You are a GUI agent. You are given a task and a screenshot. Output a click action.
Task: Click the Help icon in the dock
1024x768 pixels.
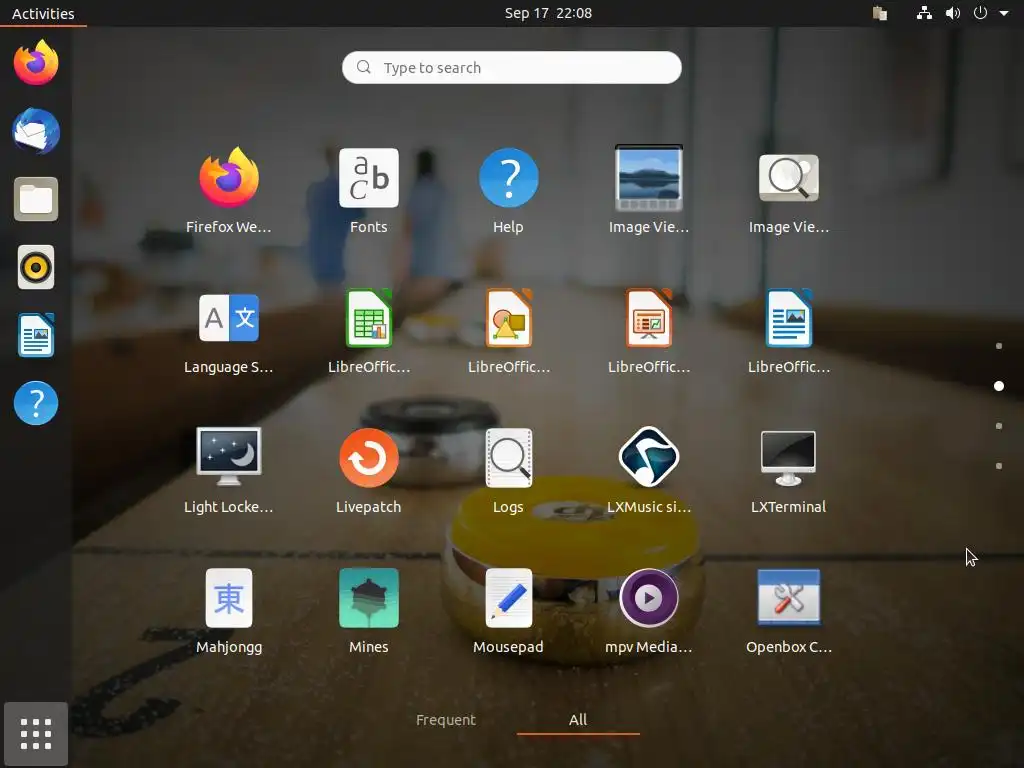pyautogui.click(x=36, y=403)
